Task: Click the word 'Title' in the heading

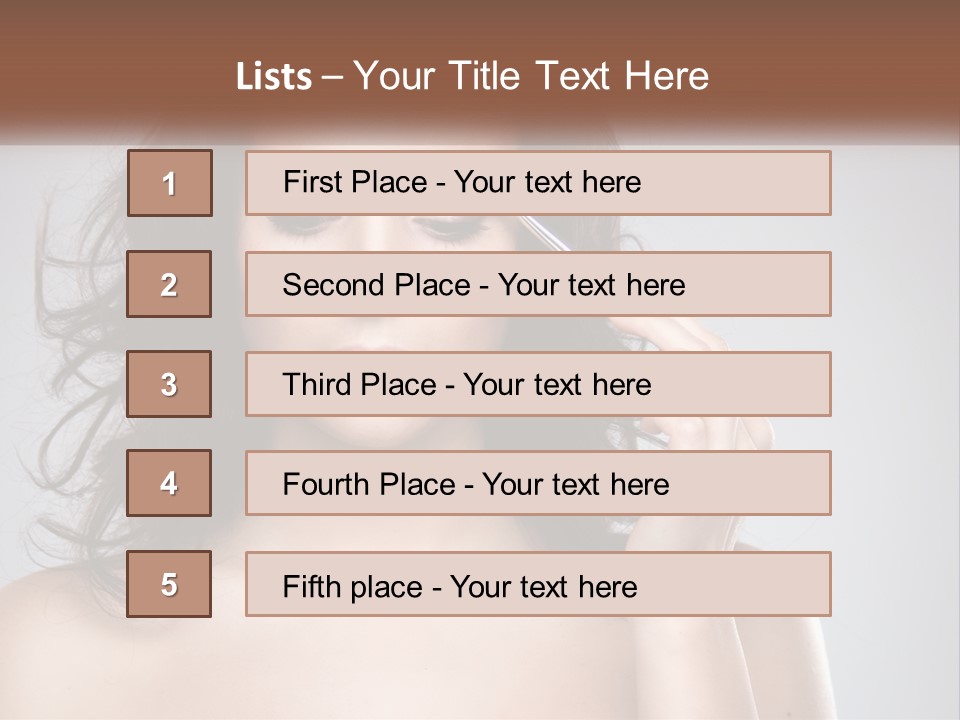Action: click(484, 76)
